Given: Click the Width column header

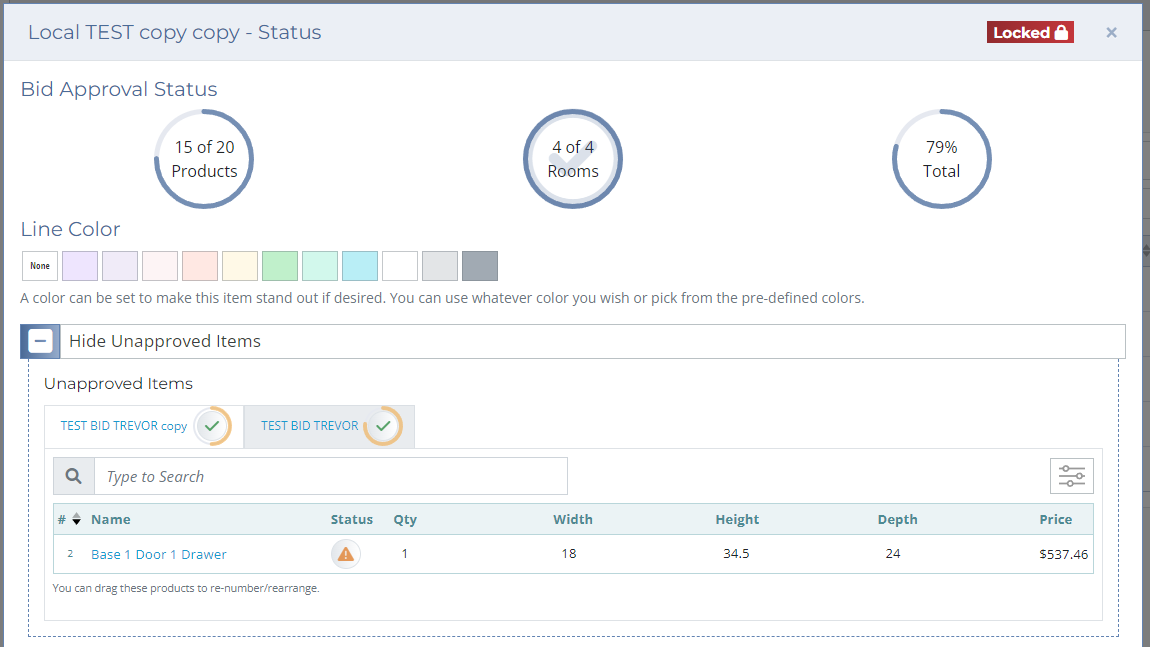Looking at the screenshot, I should [573, 519].
